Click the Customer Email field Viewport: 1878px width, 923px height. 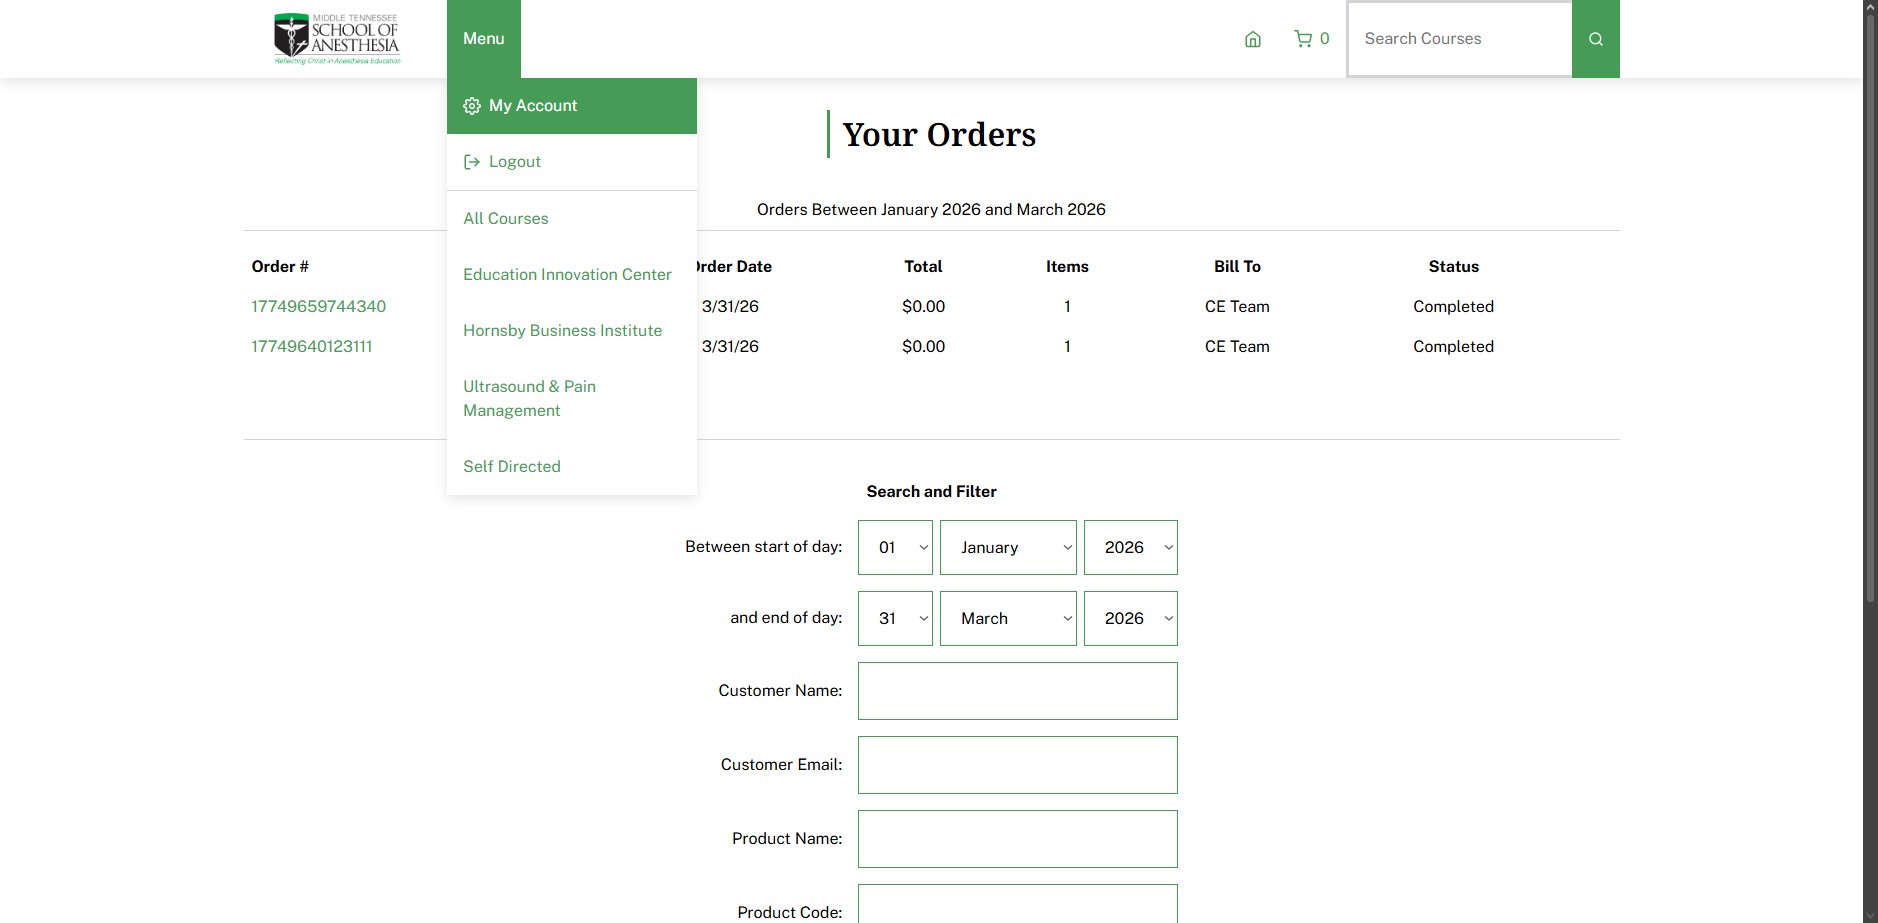[1017, 765]
